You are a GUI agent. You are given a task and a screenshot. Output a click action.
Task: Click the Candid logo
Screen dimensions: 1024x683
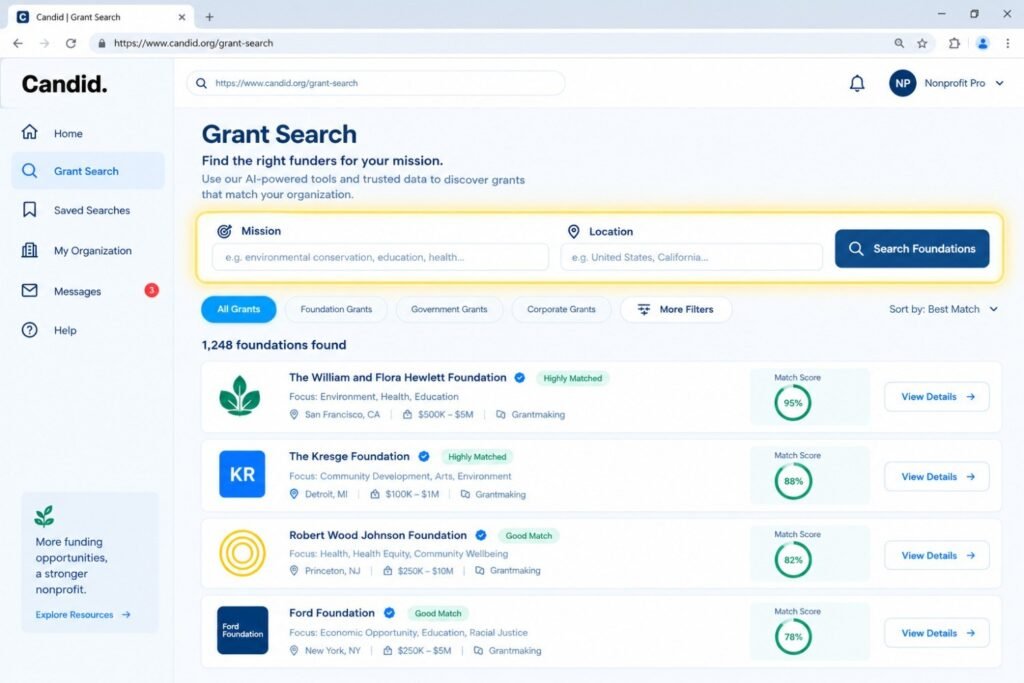pyautogui.click(x=64, y=84)
